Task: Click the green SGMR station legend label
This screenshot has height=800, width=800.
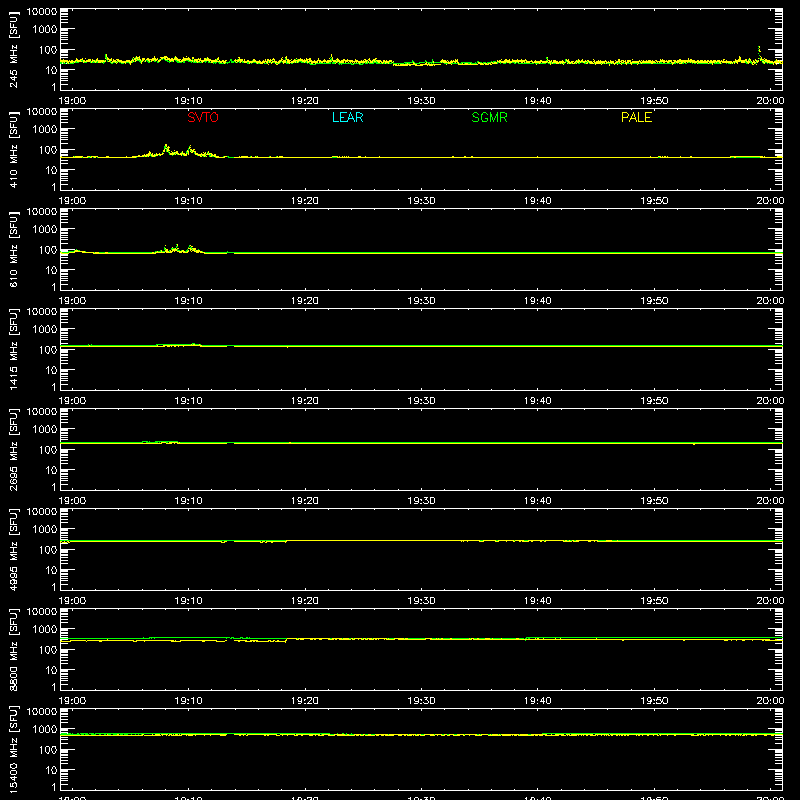Action: pos(489,117)
